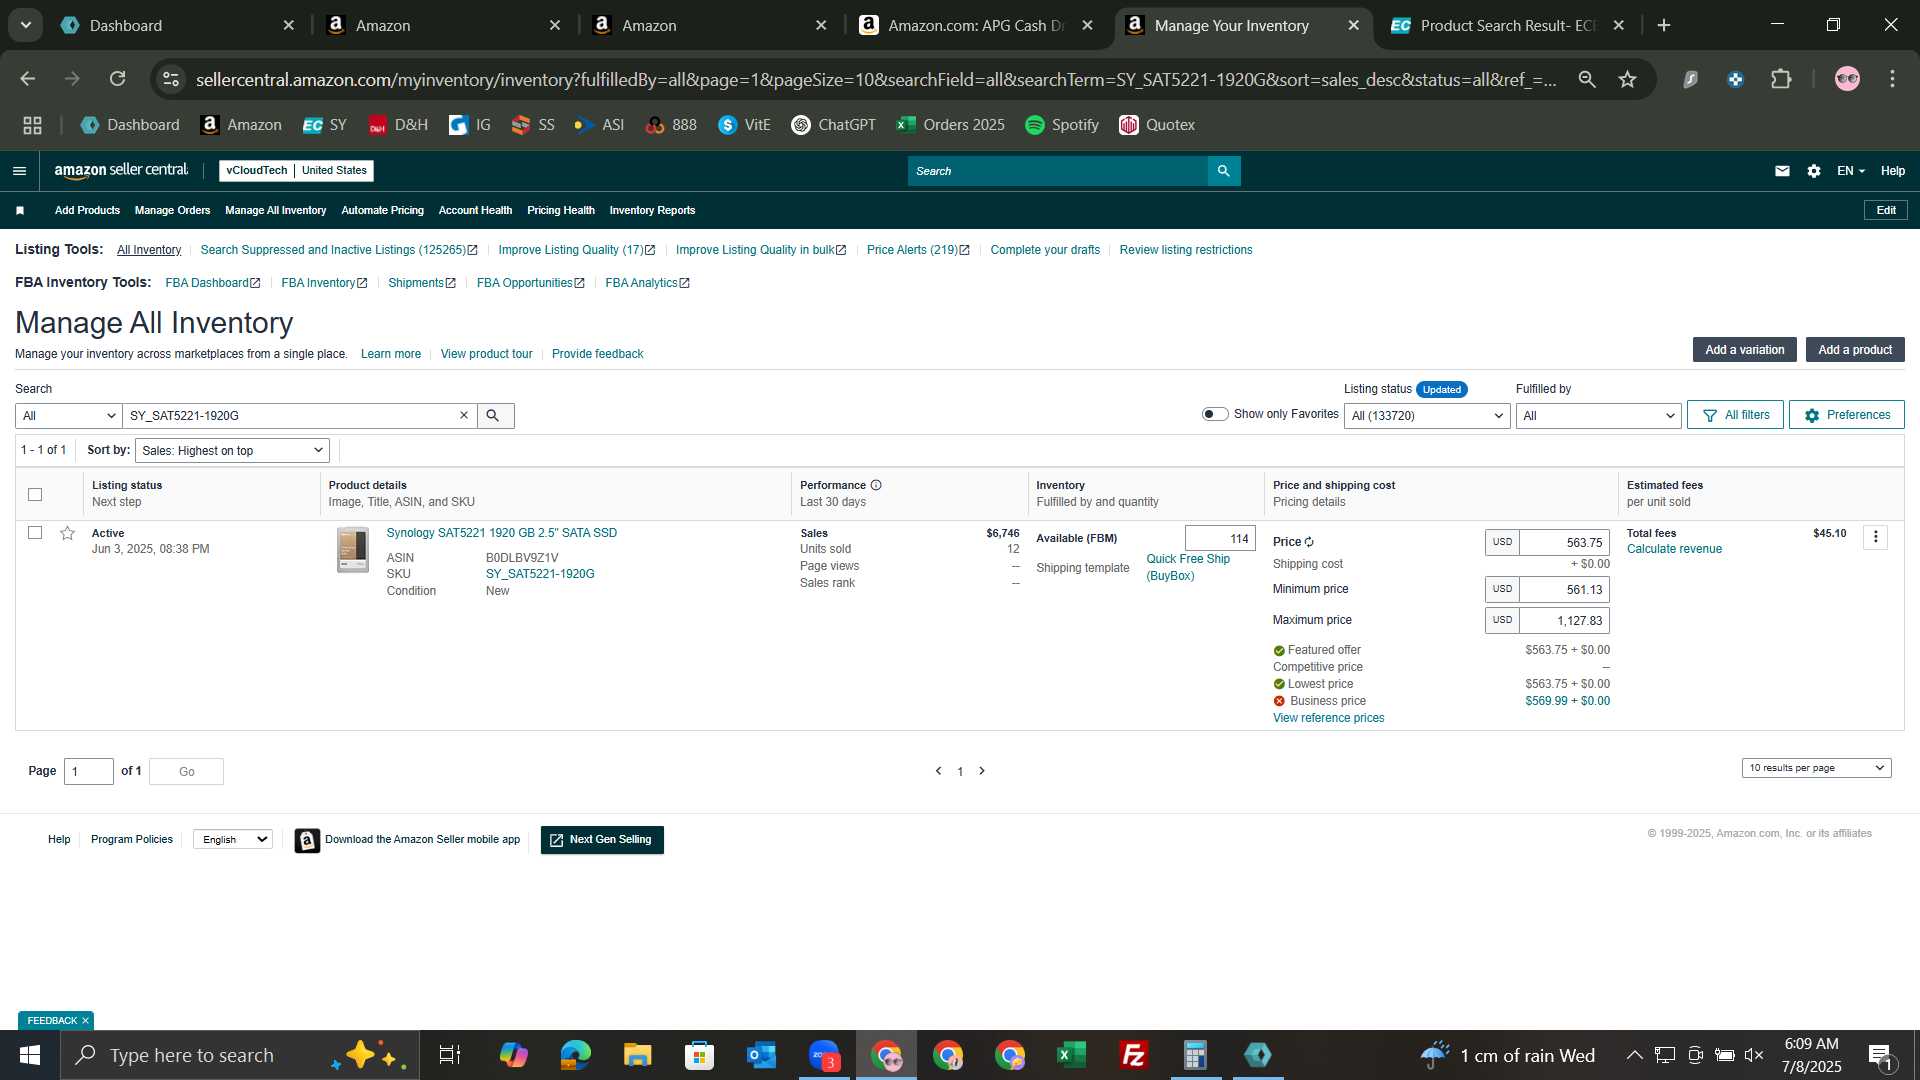The width and height of the screenshot is (1920, 1080).
Task: Open the Seller Central hamburger menu
Action: point(19,171)
